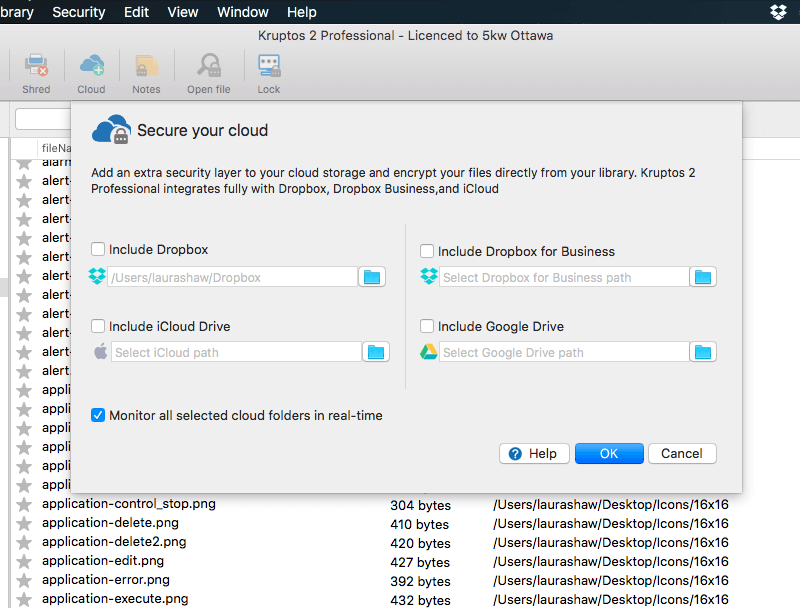Browse folder for iCloud path
800x608 pixels.
pos(376,352)
